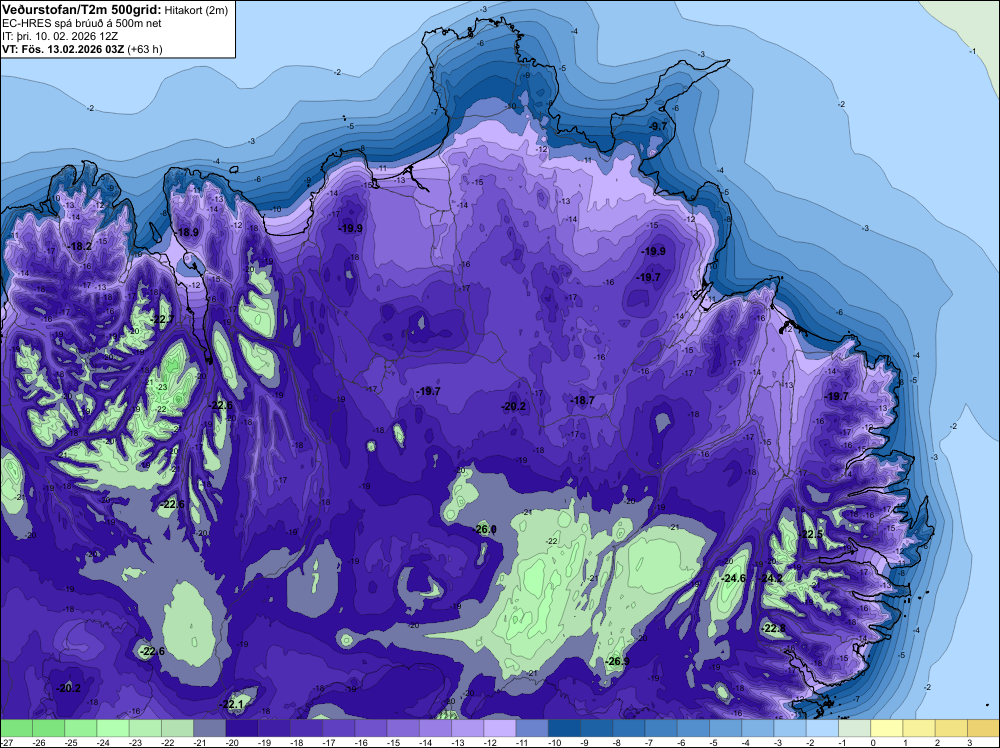Click the bold -26.0 temperature value
The height and width of the screenshot is (748, 1000).
(x=485, y=529)
